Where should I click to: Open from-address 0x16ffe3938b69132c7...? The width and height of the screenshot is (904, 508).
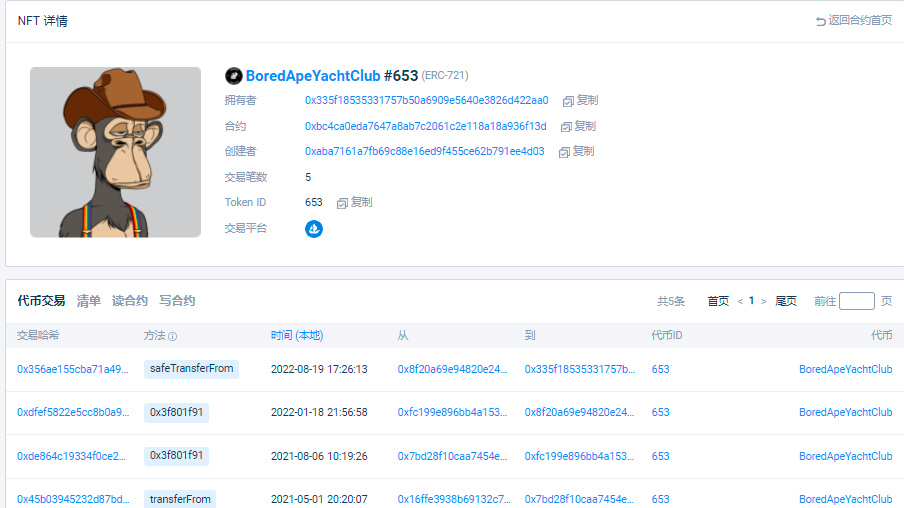(x=454, y=499)
